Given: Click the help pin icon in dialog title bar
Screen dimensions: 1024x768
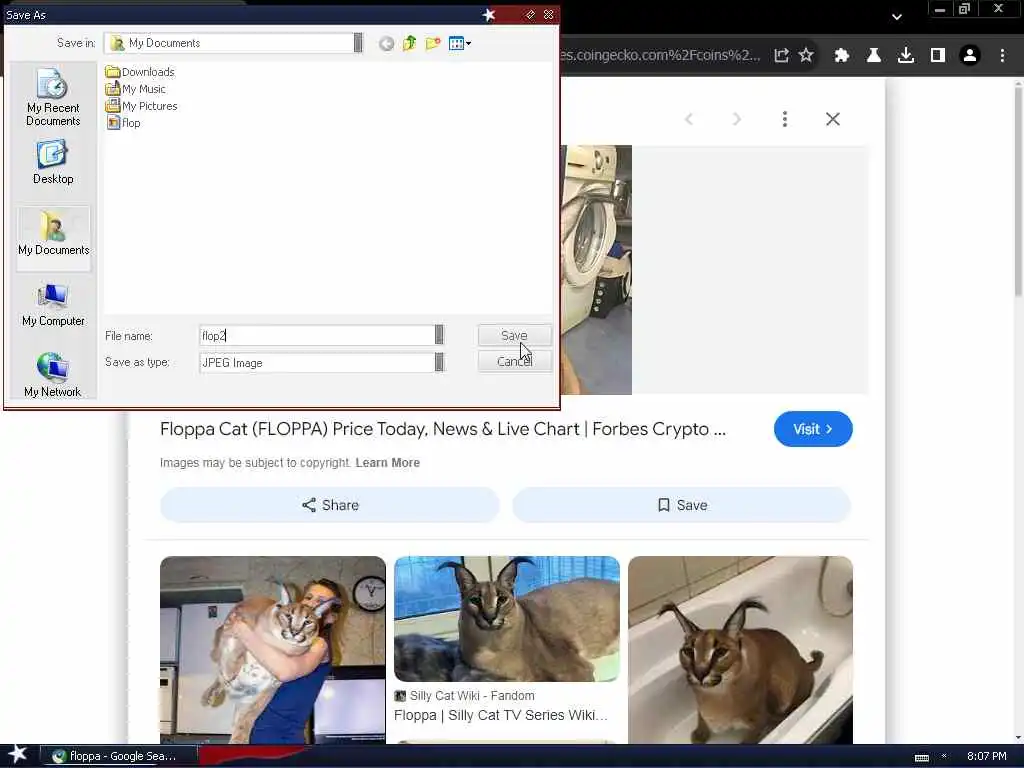Looking at the screenshot, I should 530,14.
